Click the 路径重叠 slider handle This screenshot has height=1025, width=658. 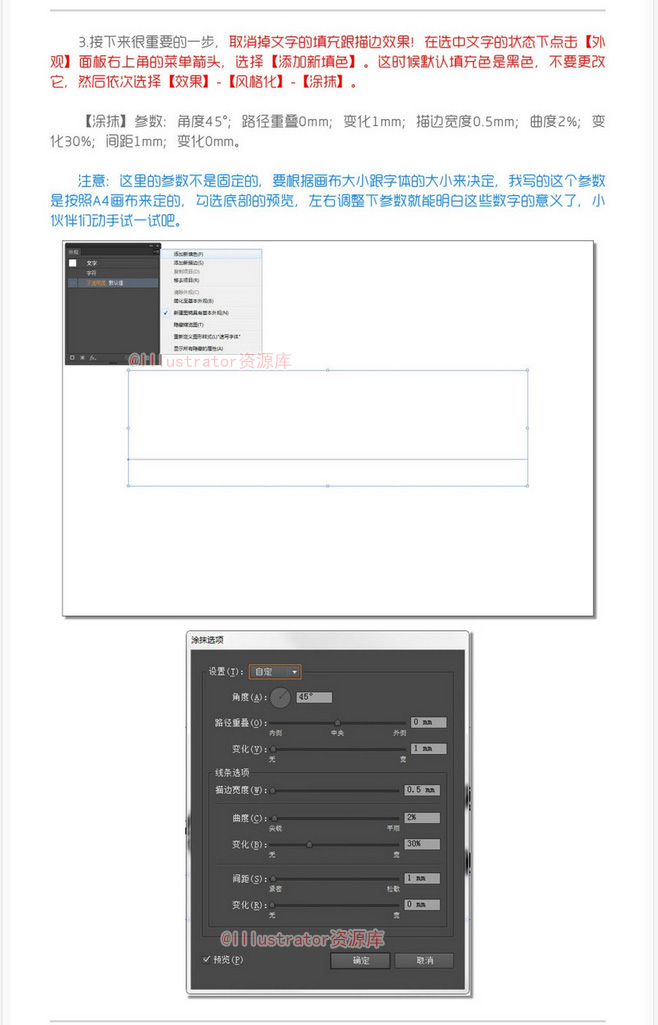[338, 723]
